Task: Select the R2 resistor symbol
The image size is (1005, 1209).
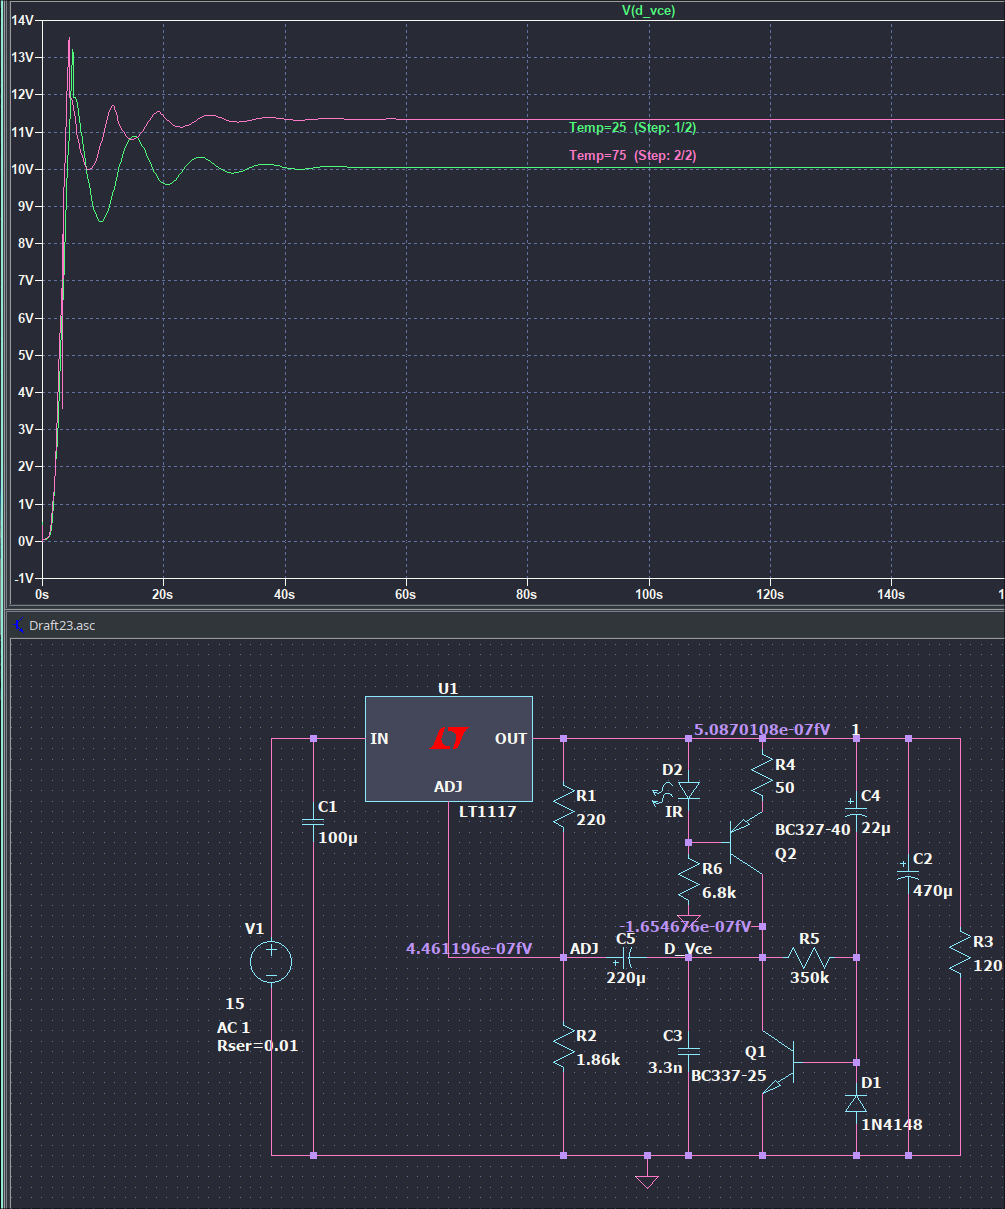Action: pyautogui.click(x=564, y=1046)
